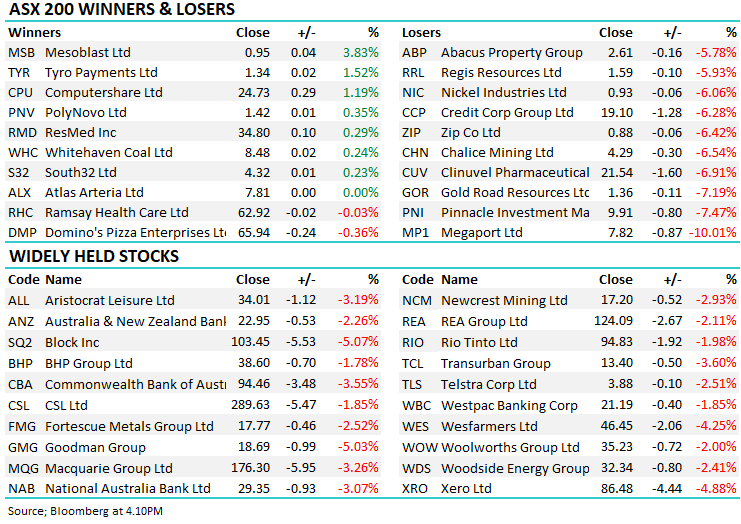Viewport: 741px width, 524px height.
Task: Select the MP1 ticker code
Action: tap(414, 232)
